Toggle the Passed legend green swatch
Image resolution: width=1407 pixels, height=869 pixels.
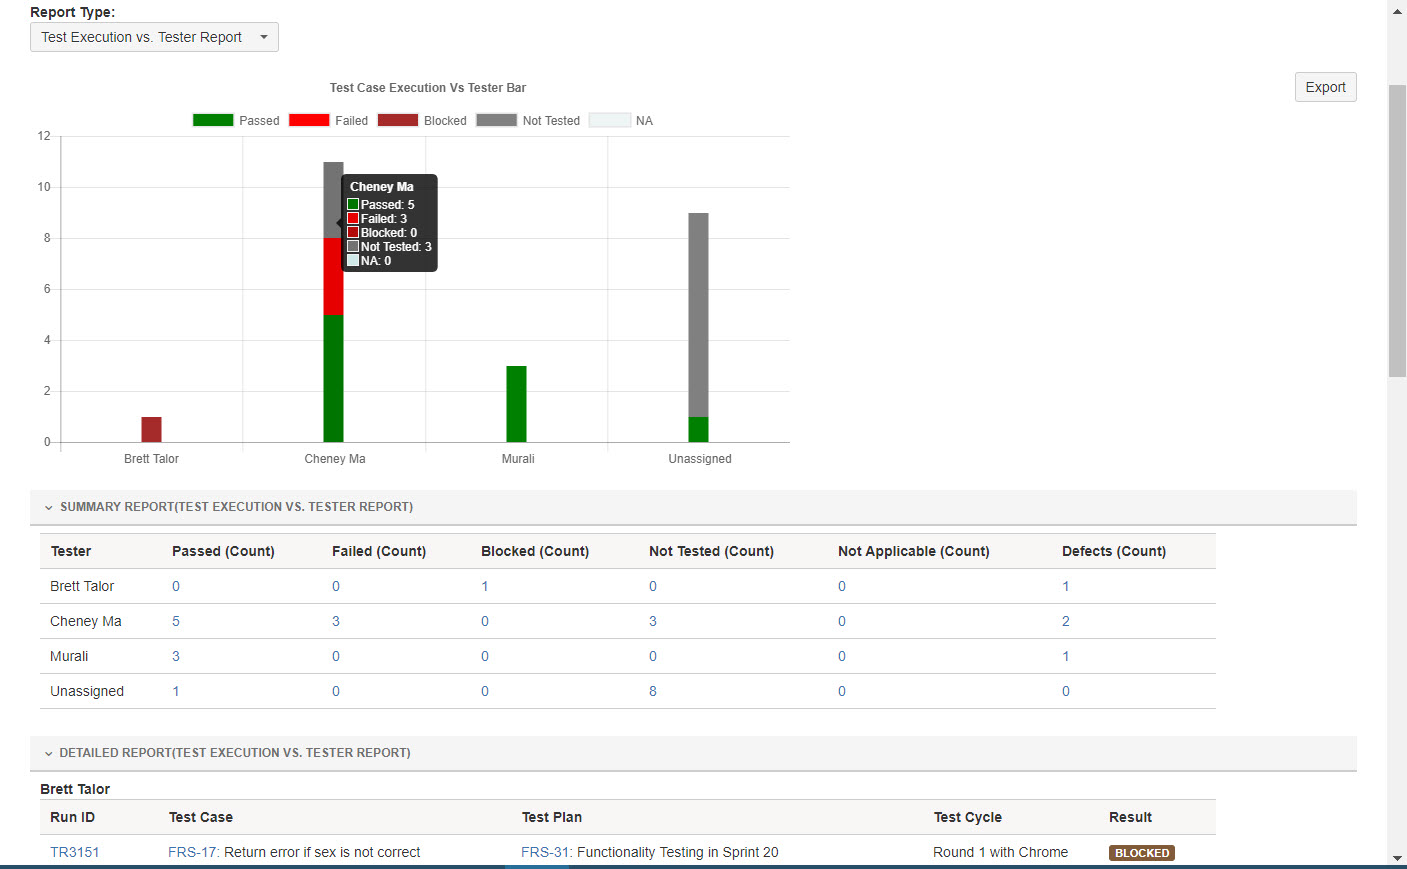(213, 120)
